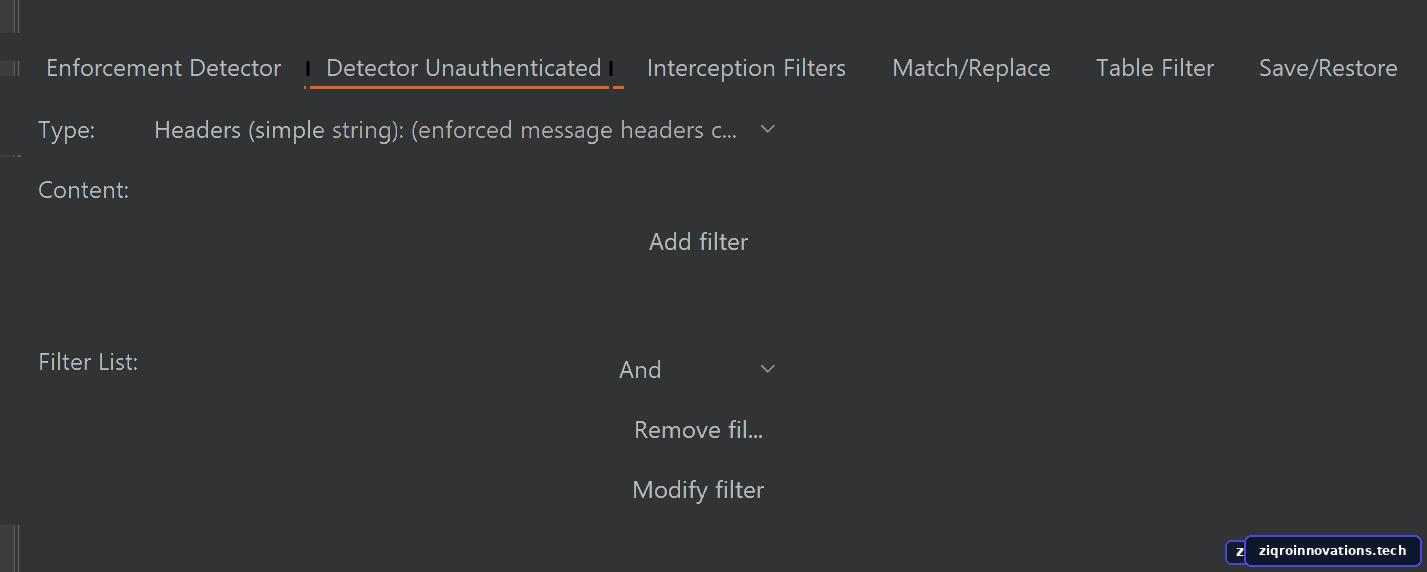
Task: Expand the Type dropdown chevron arrow
Action: point(767,130)
